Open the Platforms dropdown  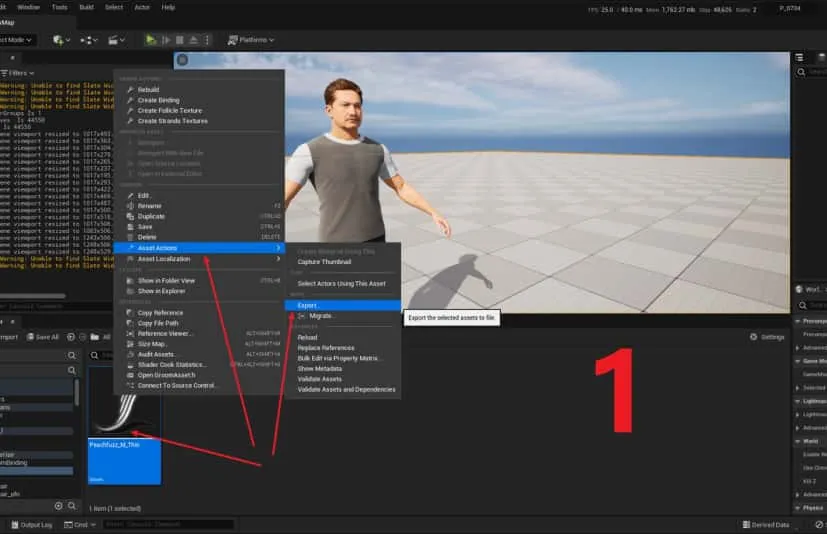pos(251,40)
